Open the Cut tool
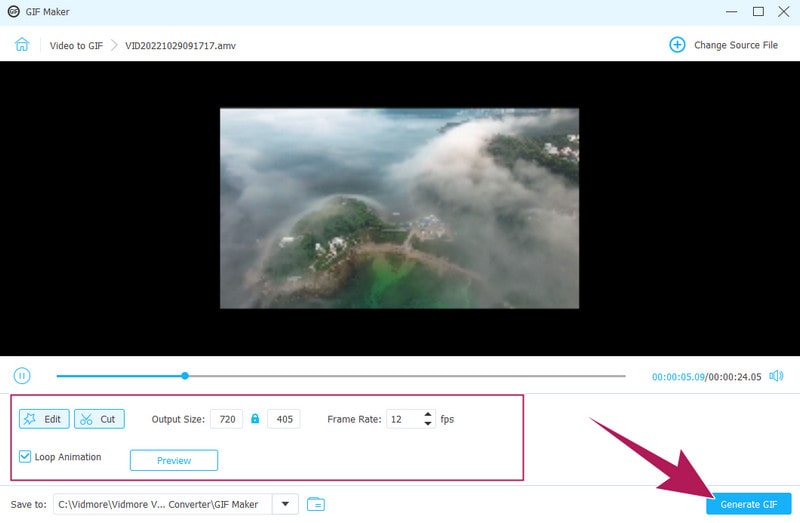 point(99,419)
